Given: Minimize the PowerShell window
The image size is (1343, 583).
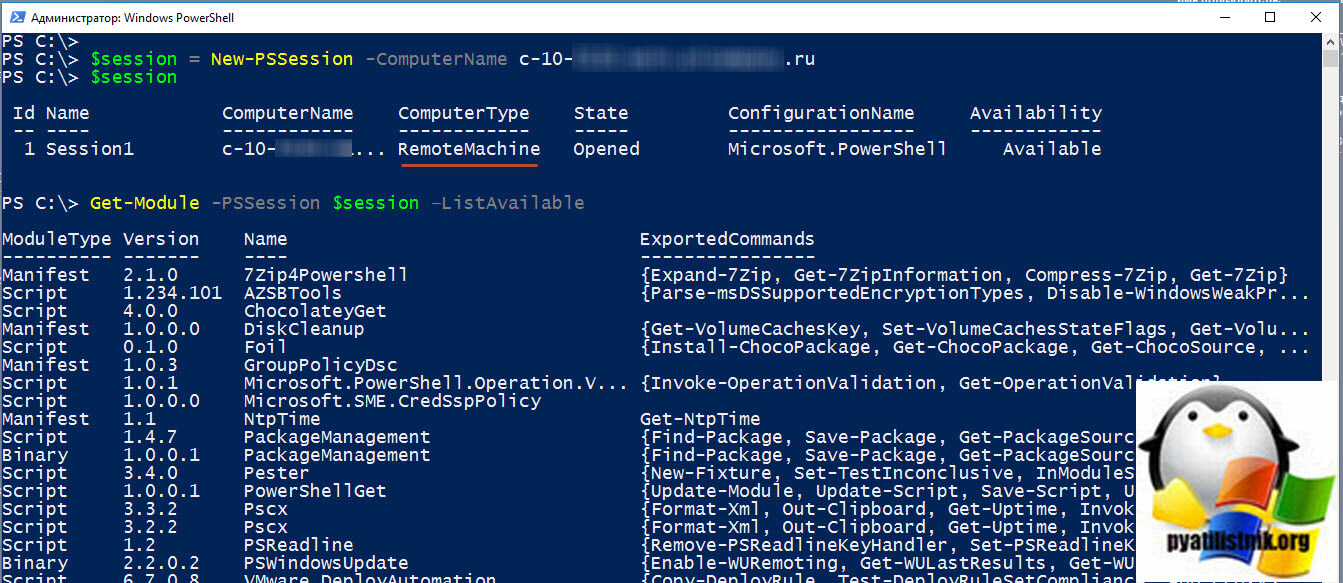Looking at the screenshot, I should (x=1224, y=17).
